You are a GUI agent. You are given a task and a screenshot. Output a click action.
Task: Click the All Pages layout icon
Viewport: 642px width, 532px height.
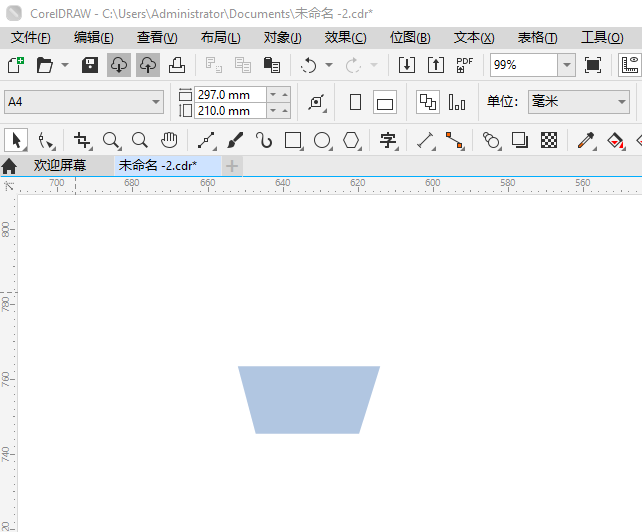click(428, 102)
